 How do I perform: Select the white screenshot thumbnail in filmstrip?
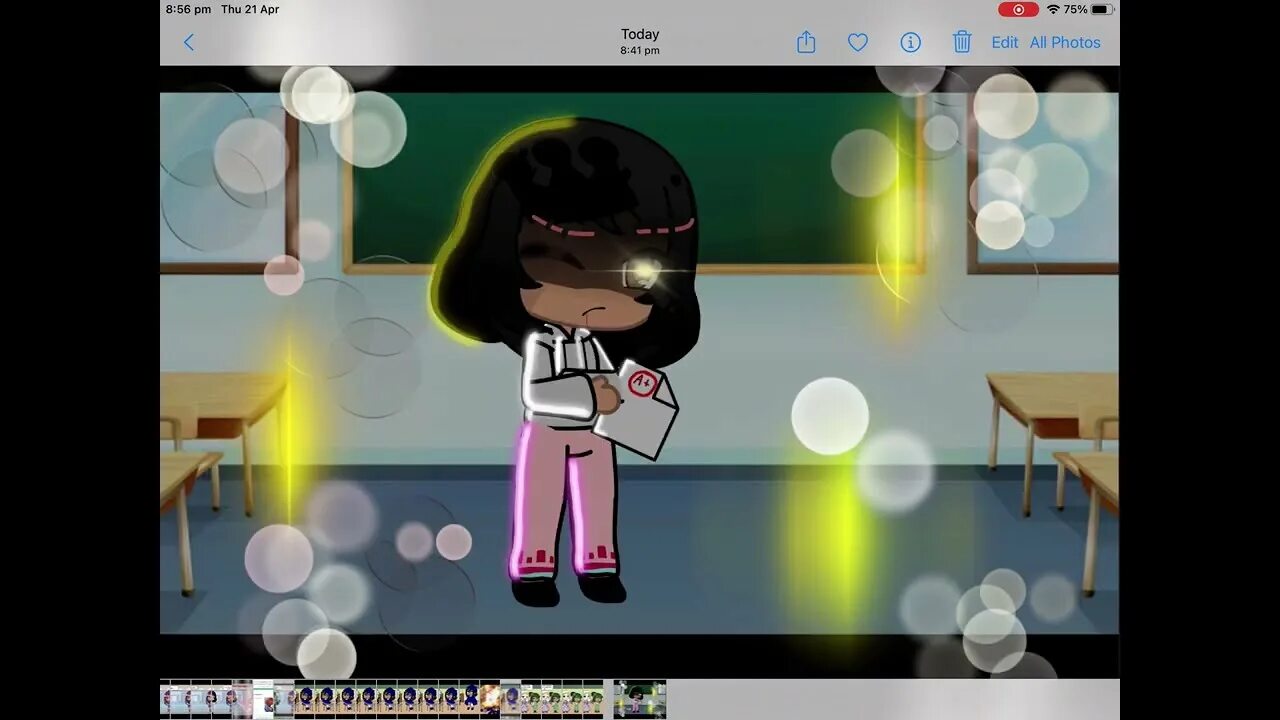[x=263, y=698]
